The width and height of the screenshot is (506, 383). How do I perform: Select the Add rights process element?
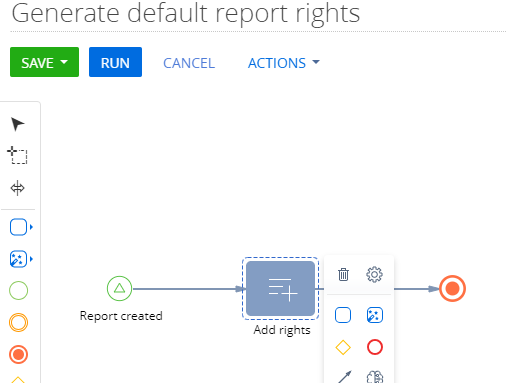click(x=280, y=288)
